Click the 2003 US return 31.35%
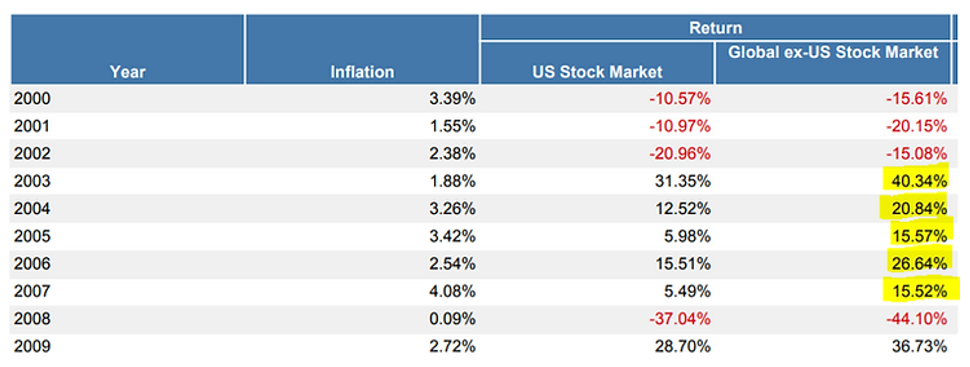The image size is (970, 367). (683, 181)
